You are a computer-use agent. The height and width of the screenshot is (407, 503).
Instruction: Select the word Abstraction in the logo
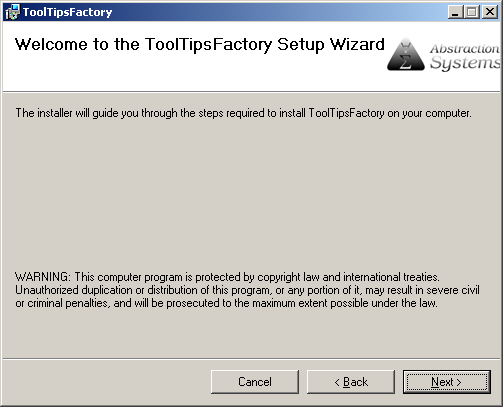[x=465, y=49]
